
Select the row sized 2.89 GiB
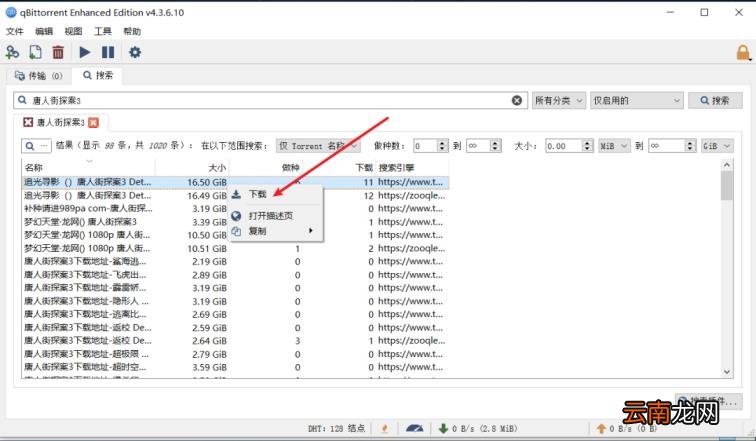(x=235, y=275)
